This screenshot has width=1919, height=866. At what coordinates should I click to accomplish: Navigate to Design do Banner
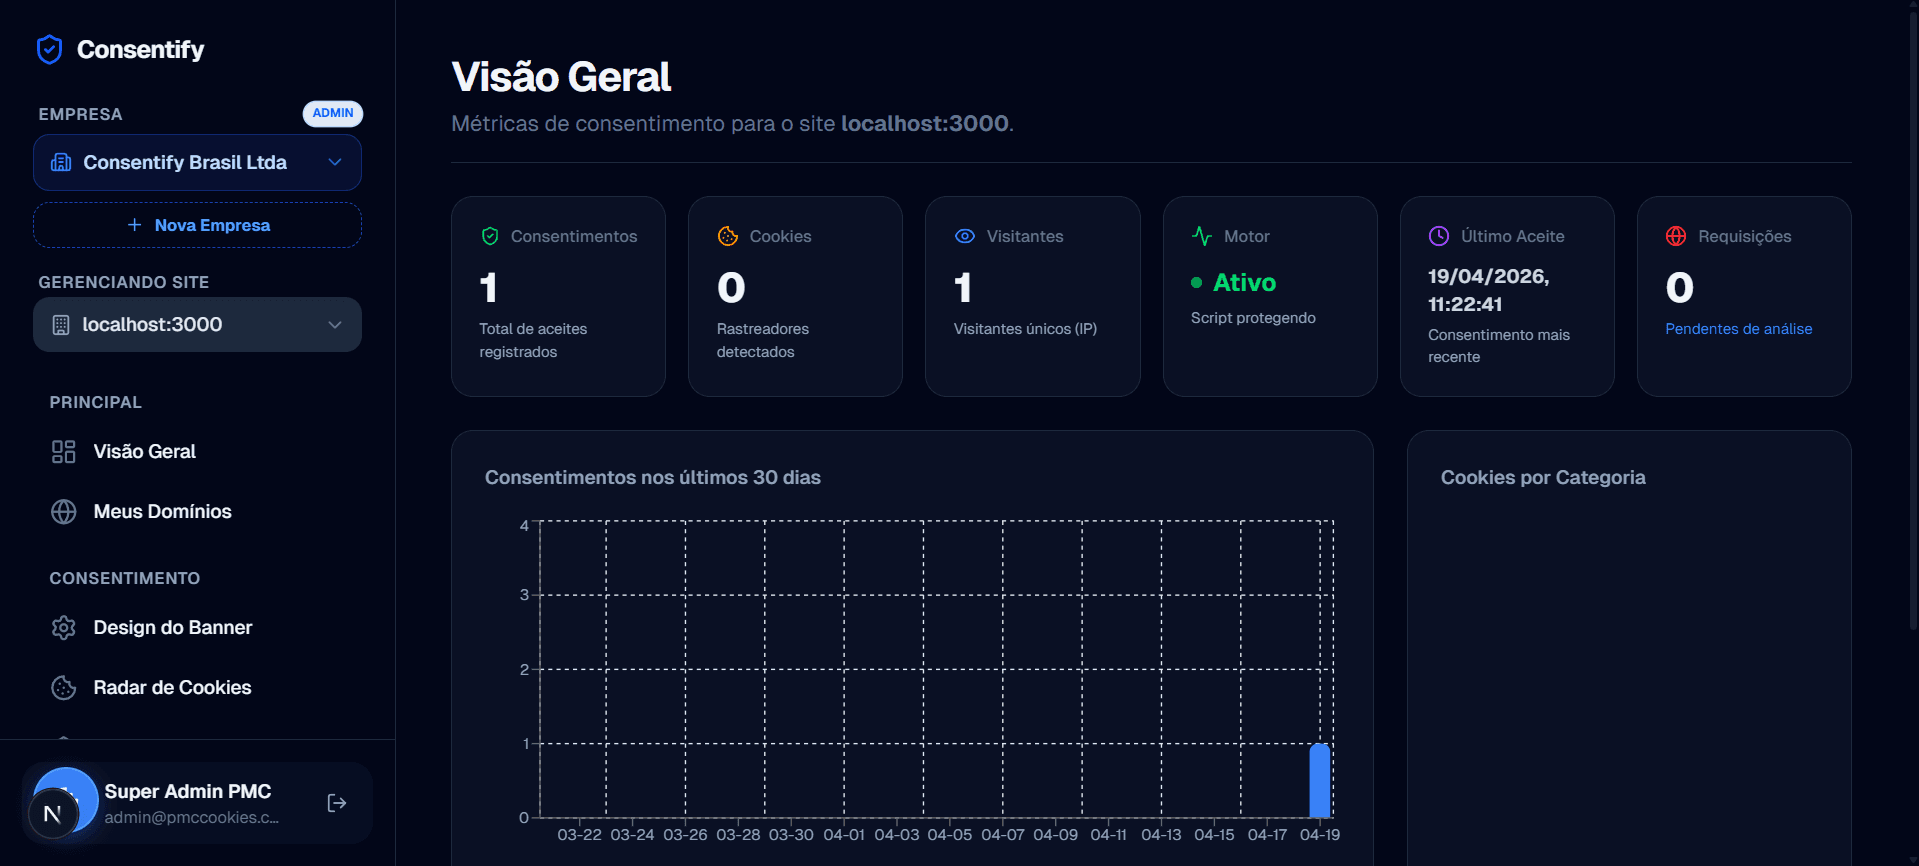[x=172, y=627]
